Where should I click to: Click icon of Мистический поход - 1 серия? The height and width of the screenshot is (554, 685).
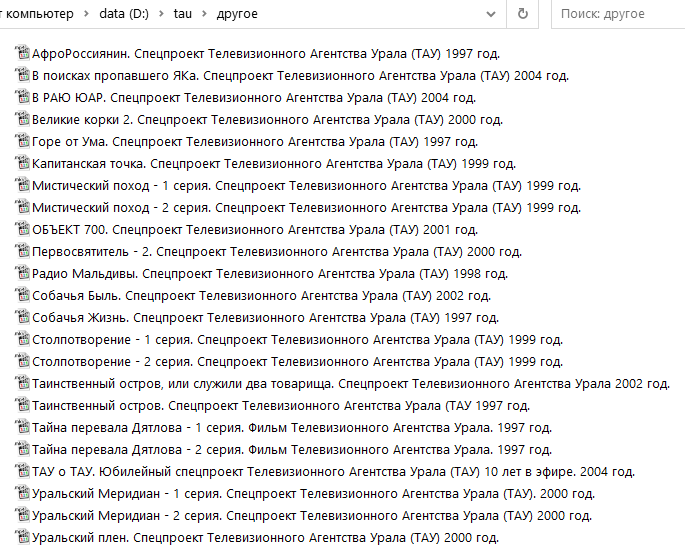[22, 184]
